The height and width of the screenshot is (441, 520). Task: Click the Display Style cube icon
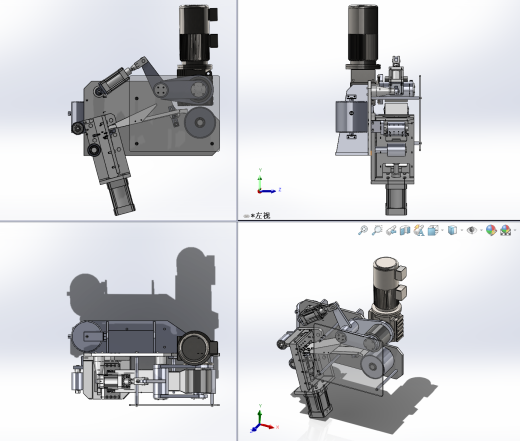click(452, 230)
